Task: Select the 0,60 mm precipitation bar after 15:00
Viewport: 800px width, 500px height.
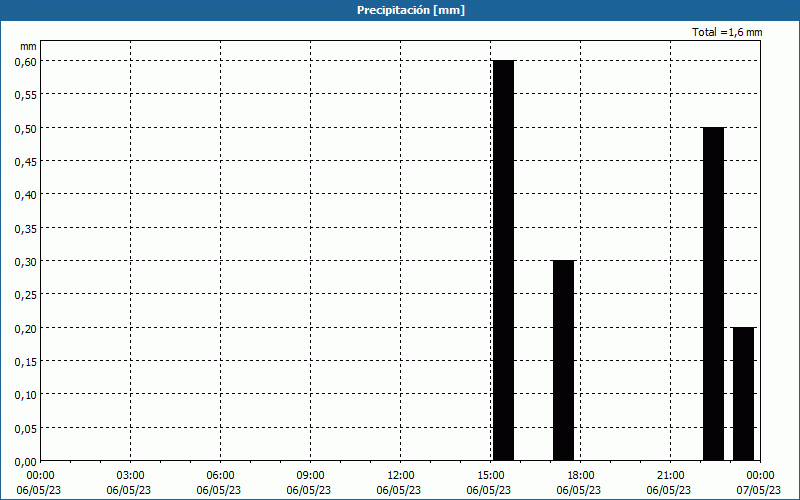Action: coord(504,260)
